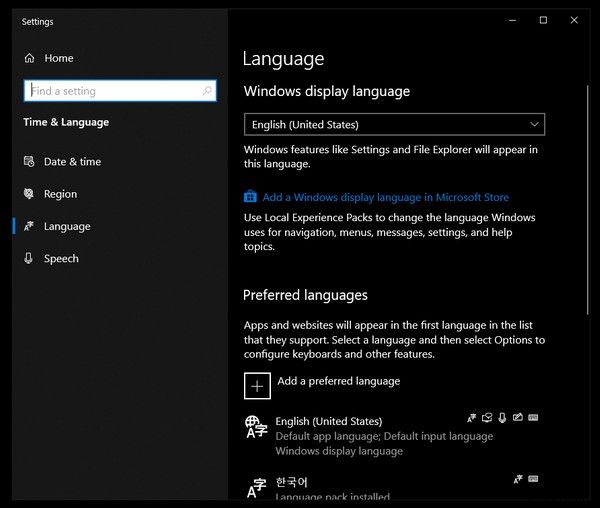600x508 pixels.
Task: Click Add a preferred language label
Action: (338, 381)
